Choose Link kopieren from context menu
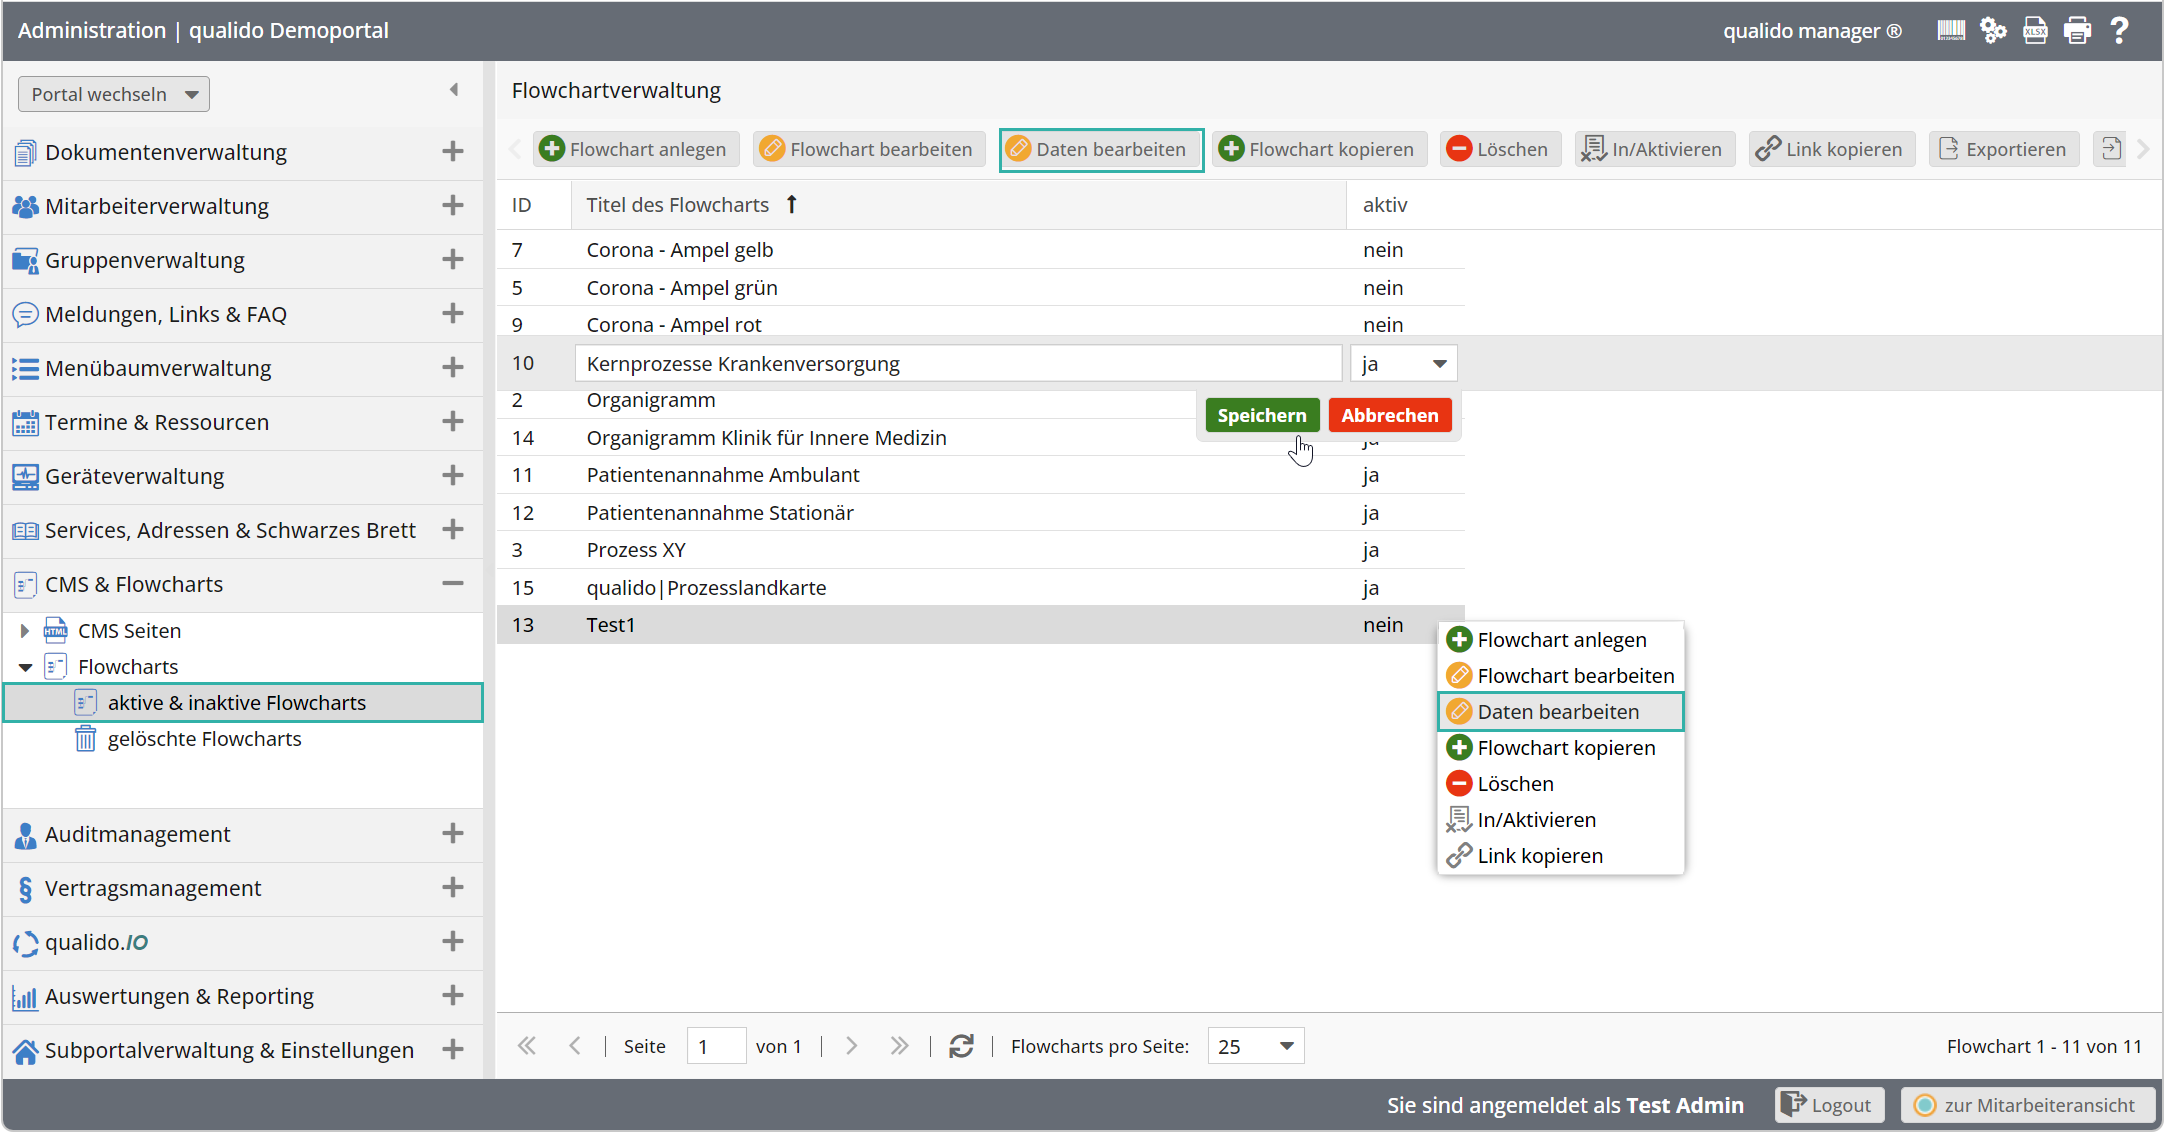Screen dimensions: 2165x1133 (1539, 856)
